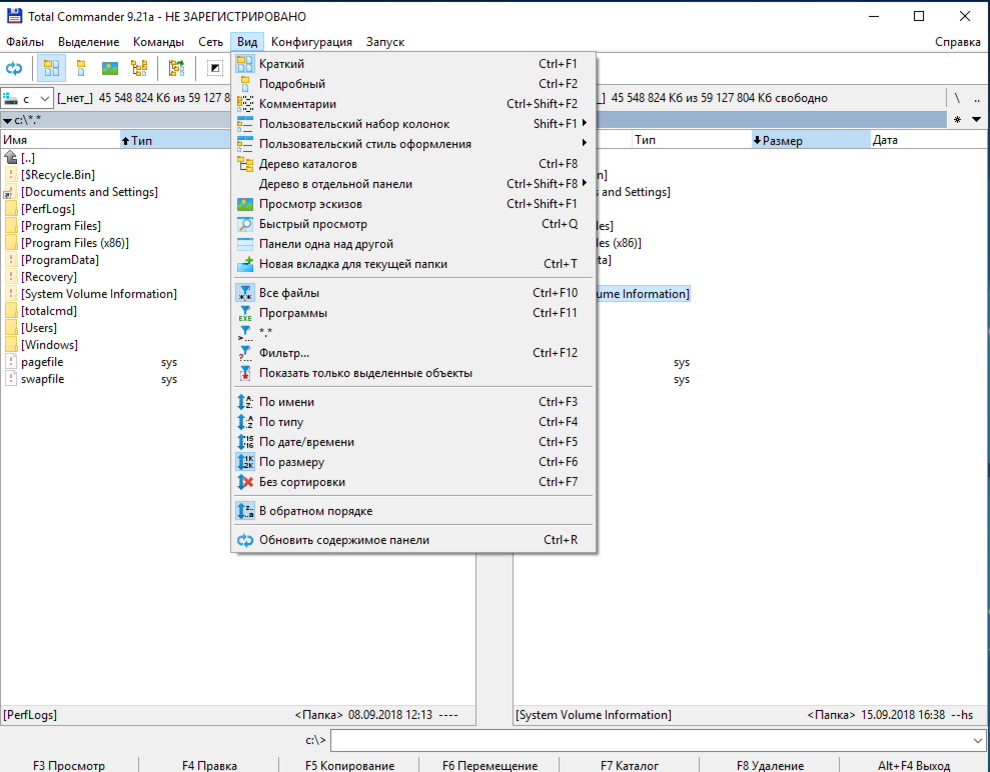Choose Комментарии menu entry

414,104
